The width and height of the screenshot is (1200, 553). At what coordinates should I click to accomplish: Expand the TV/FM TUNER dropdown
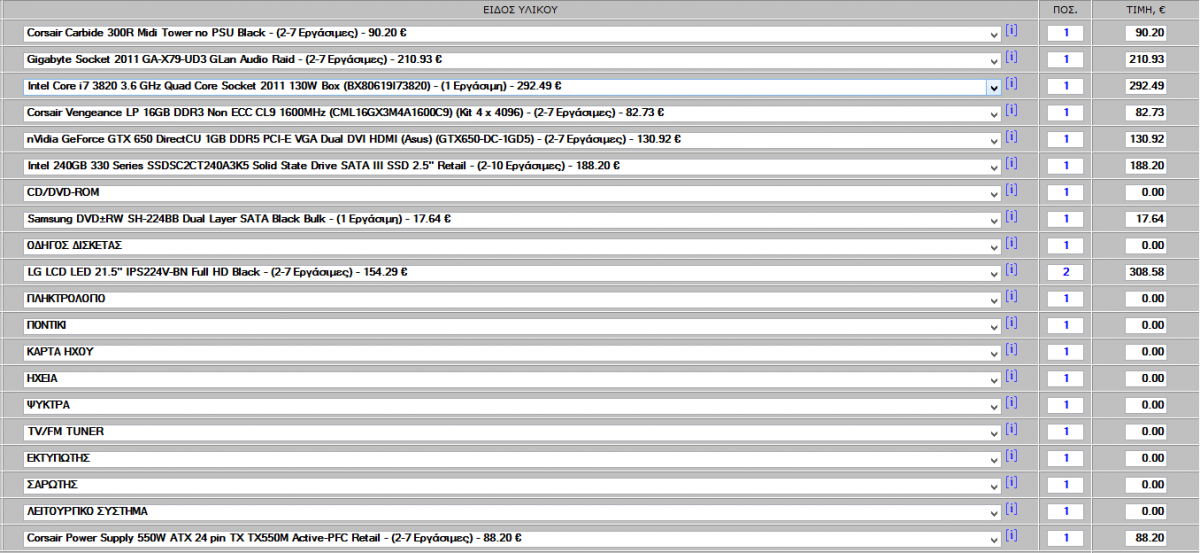(x=512, y=432)
